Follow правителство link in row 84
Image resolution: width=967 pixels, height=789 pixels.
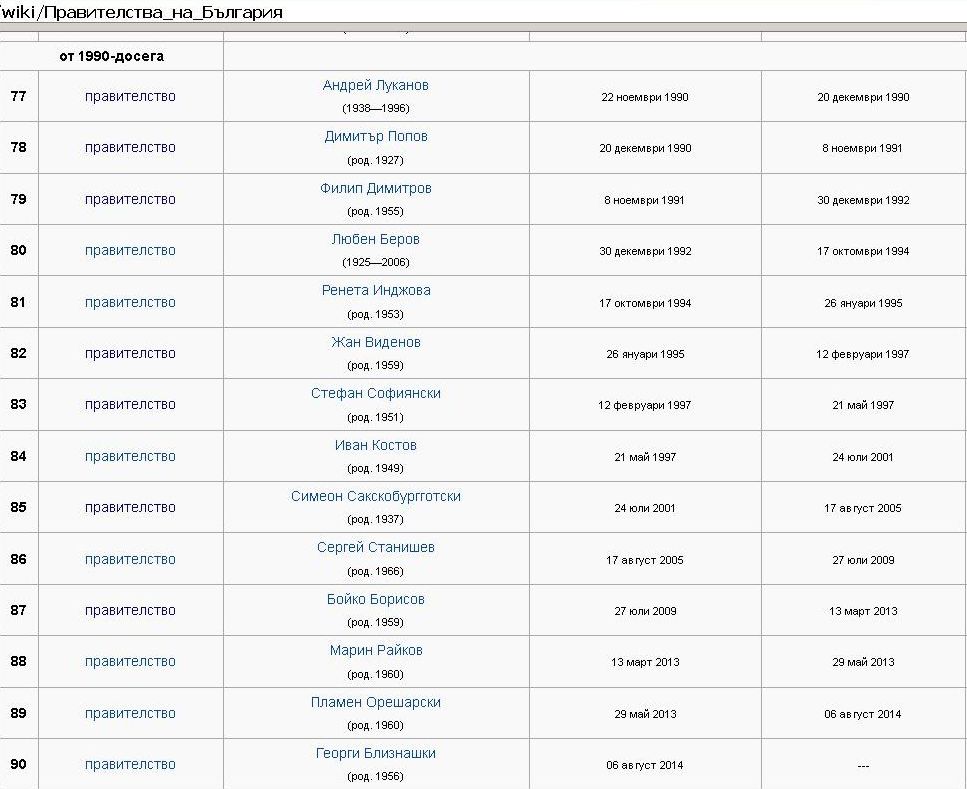130,457
